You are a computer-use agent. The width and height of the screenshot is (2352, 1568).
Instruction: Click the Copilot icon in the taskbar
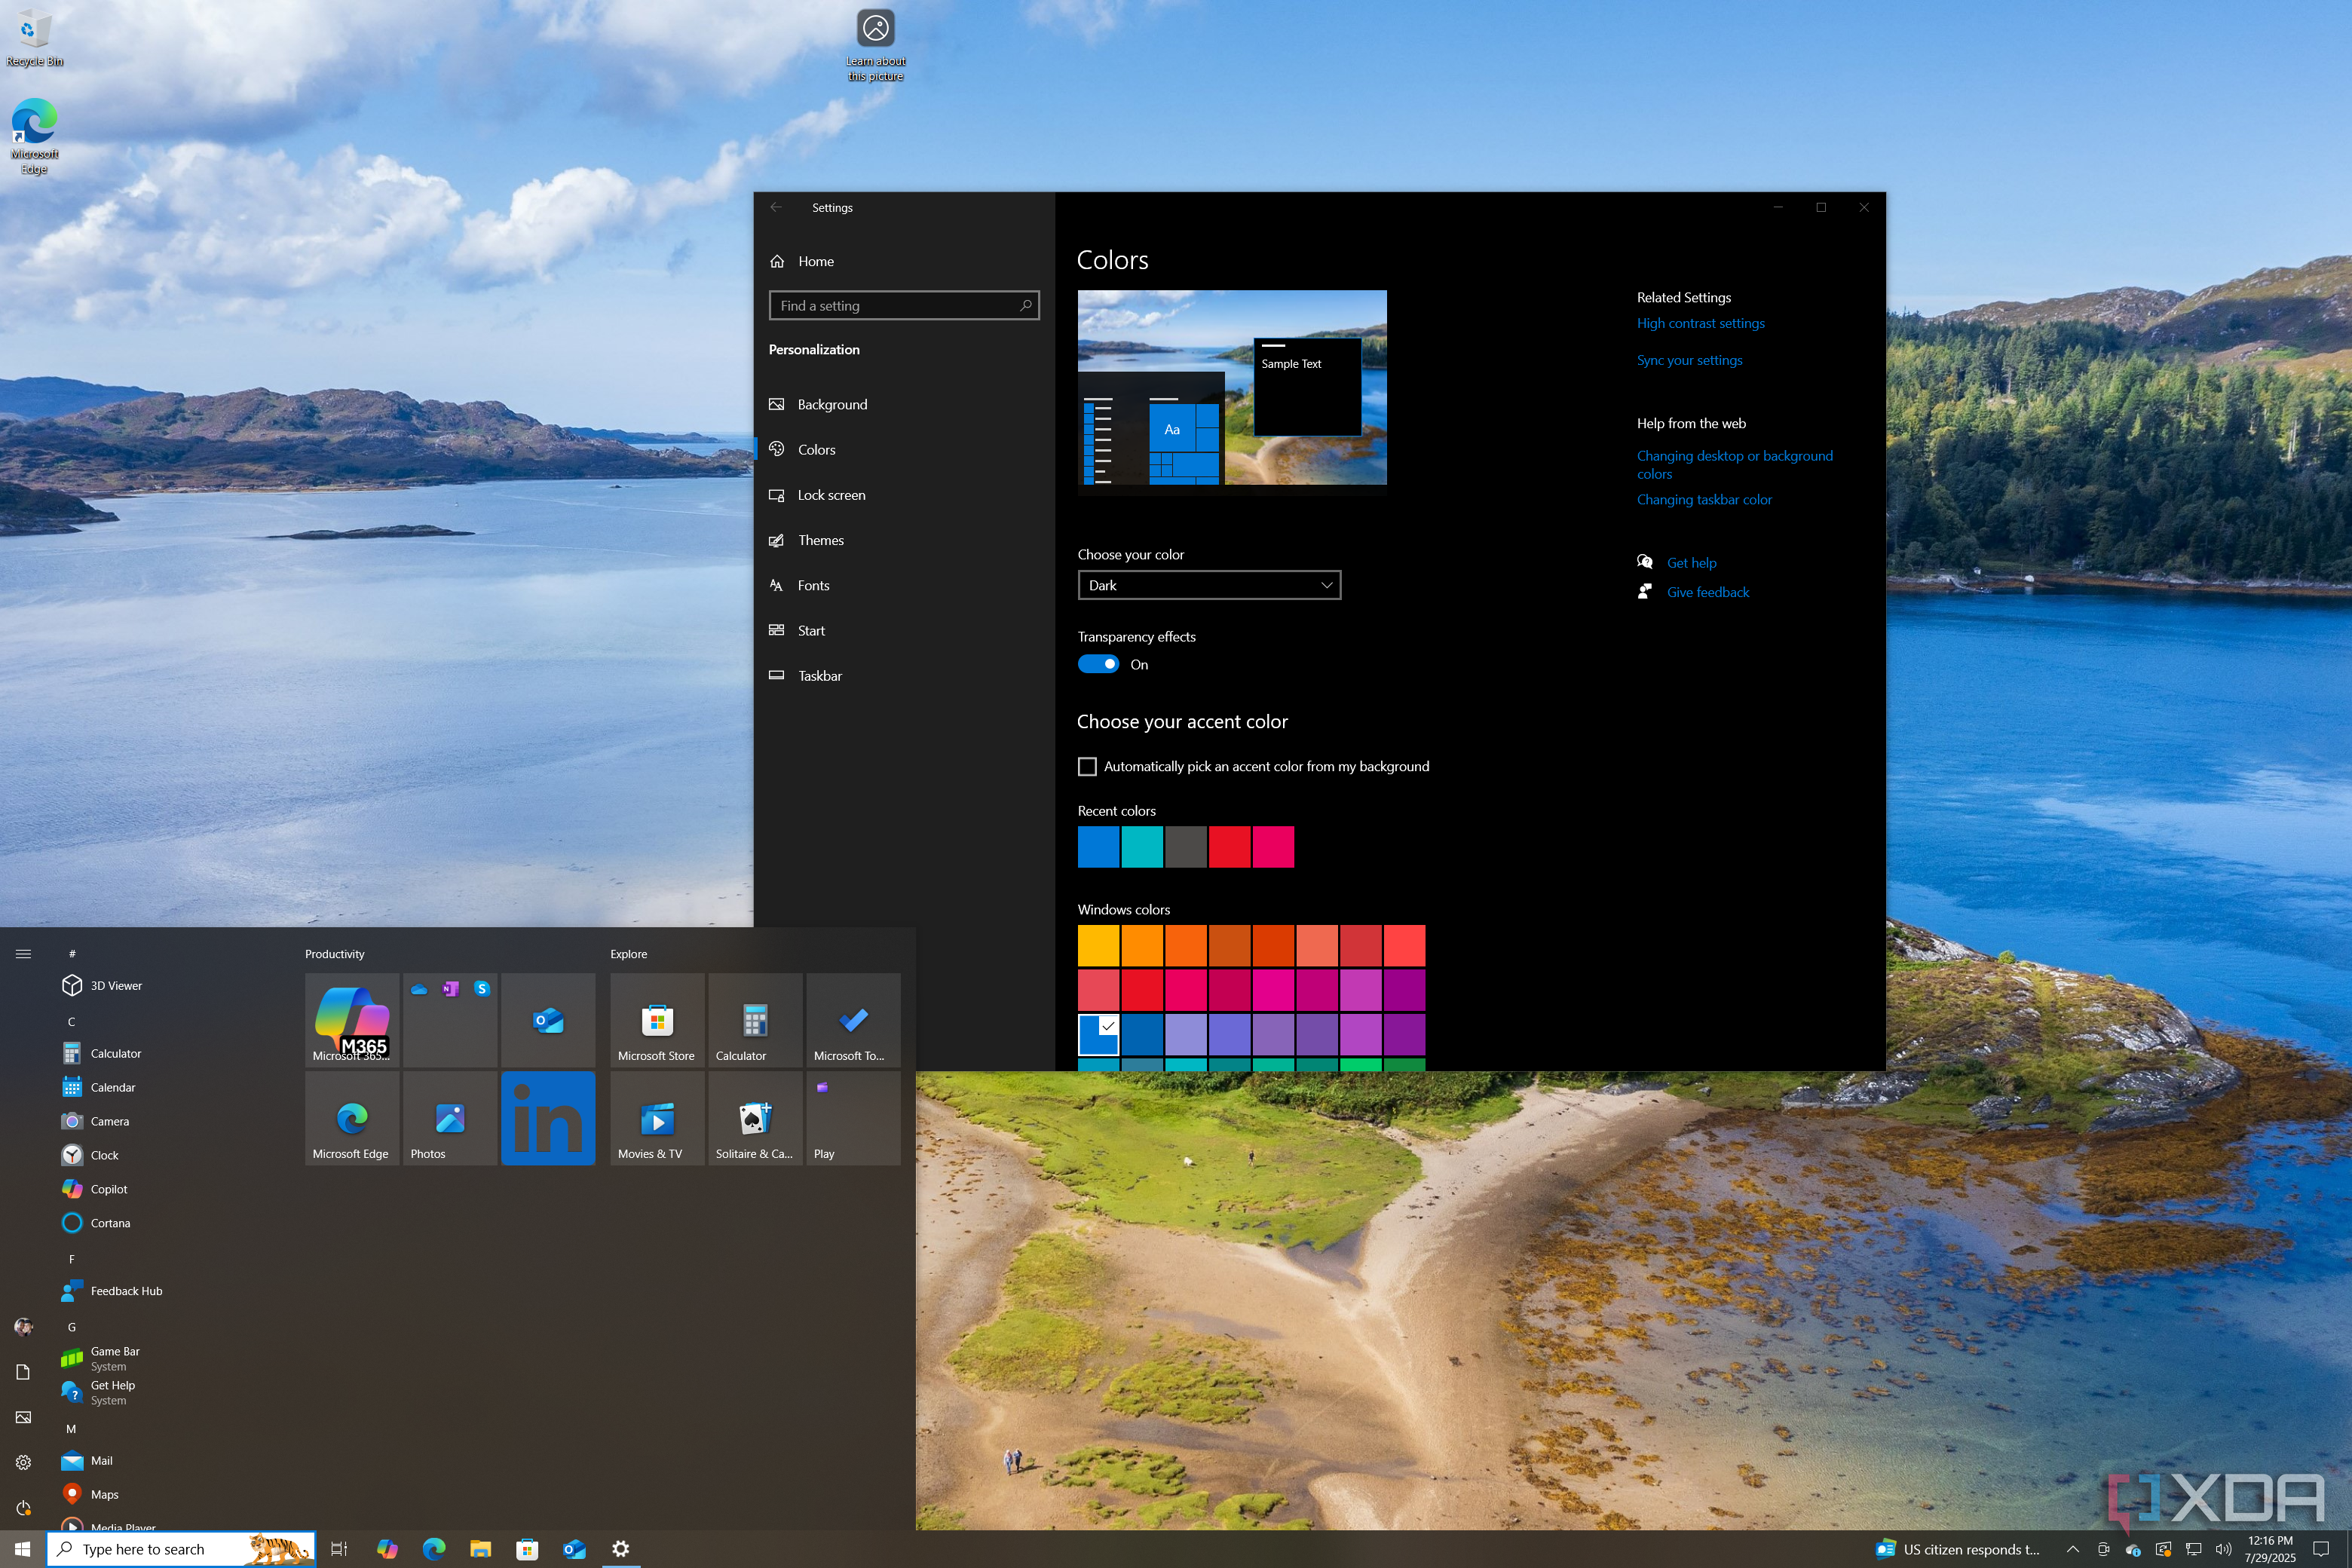coord(387,1548)
